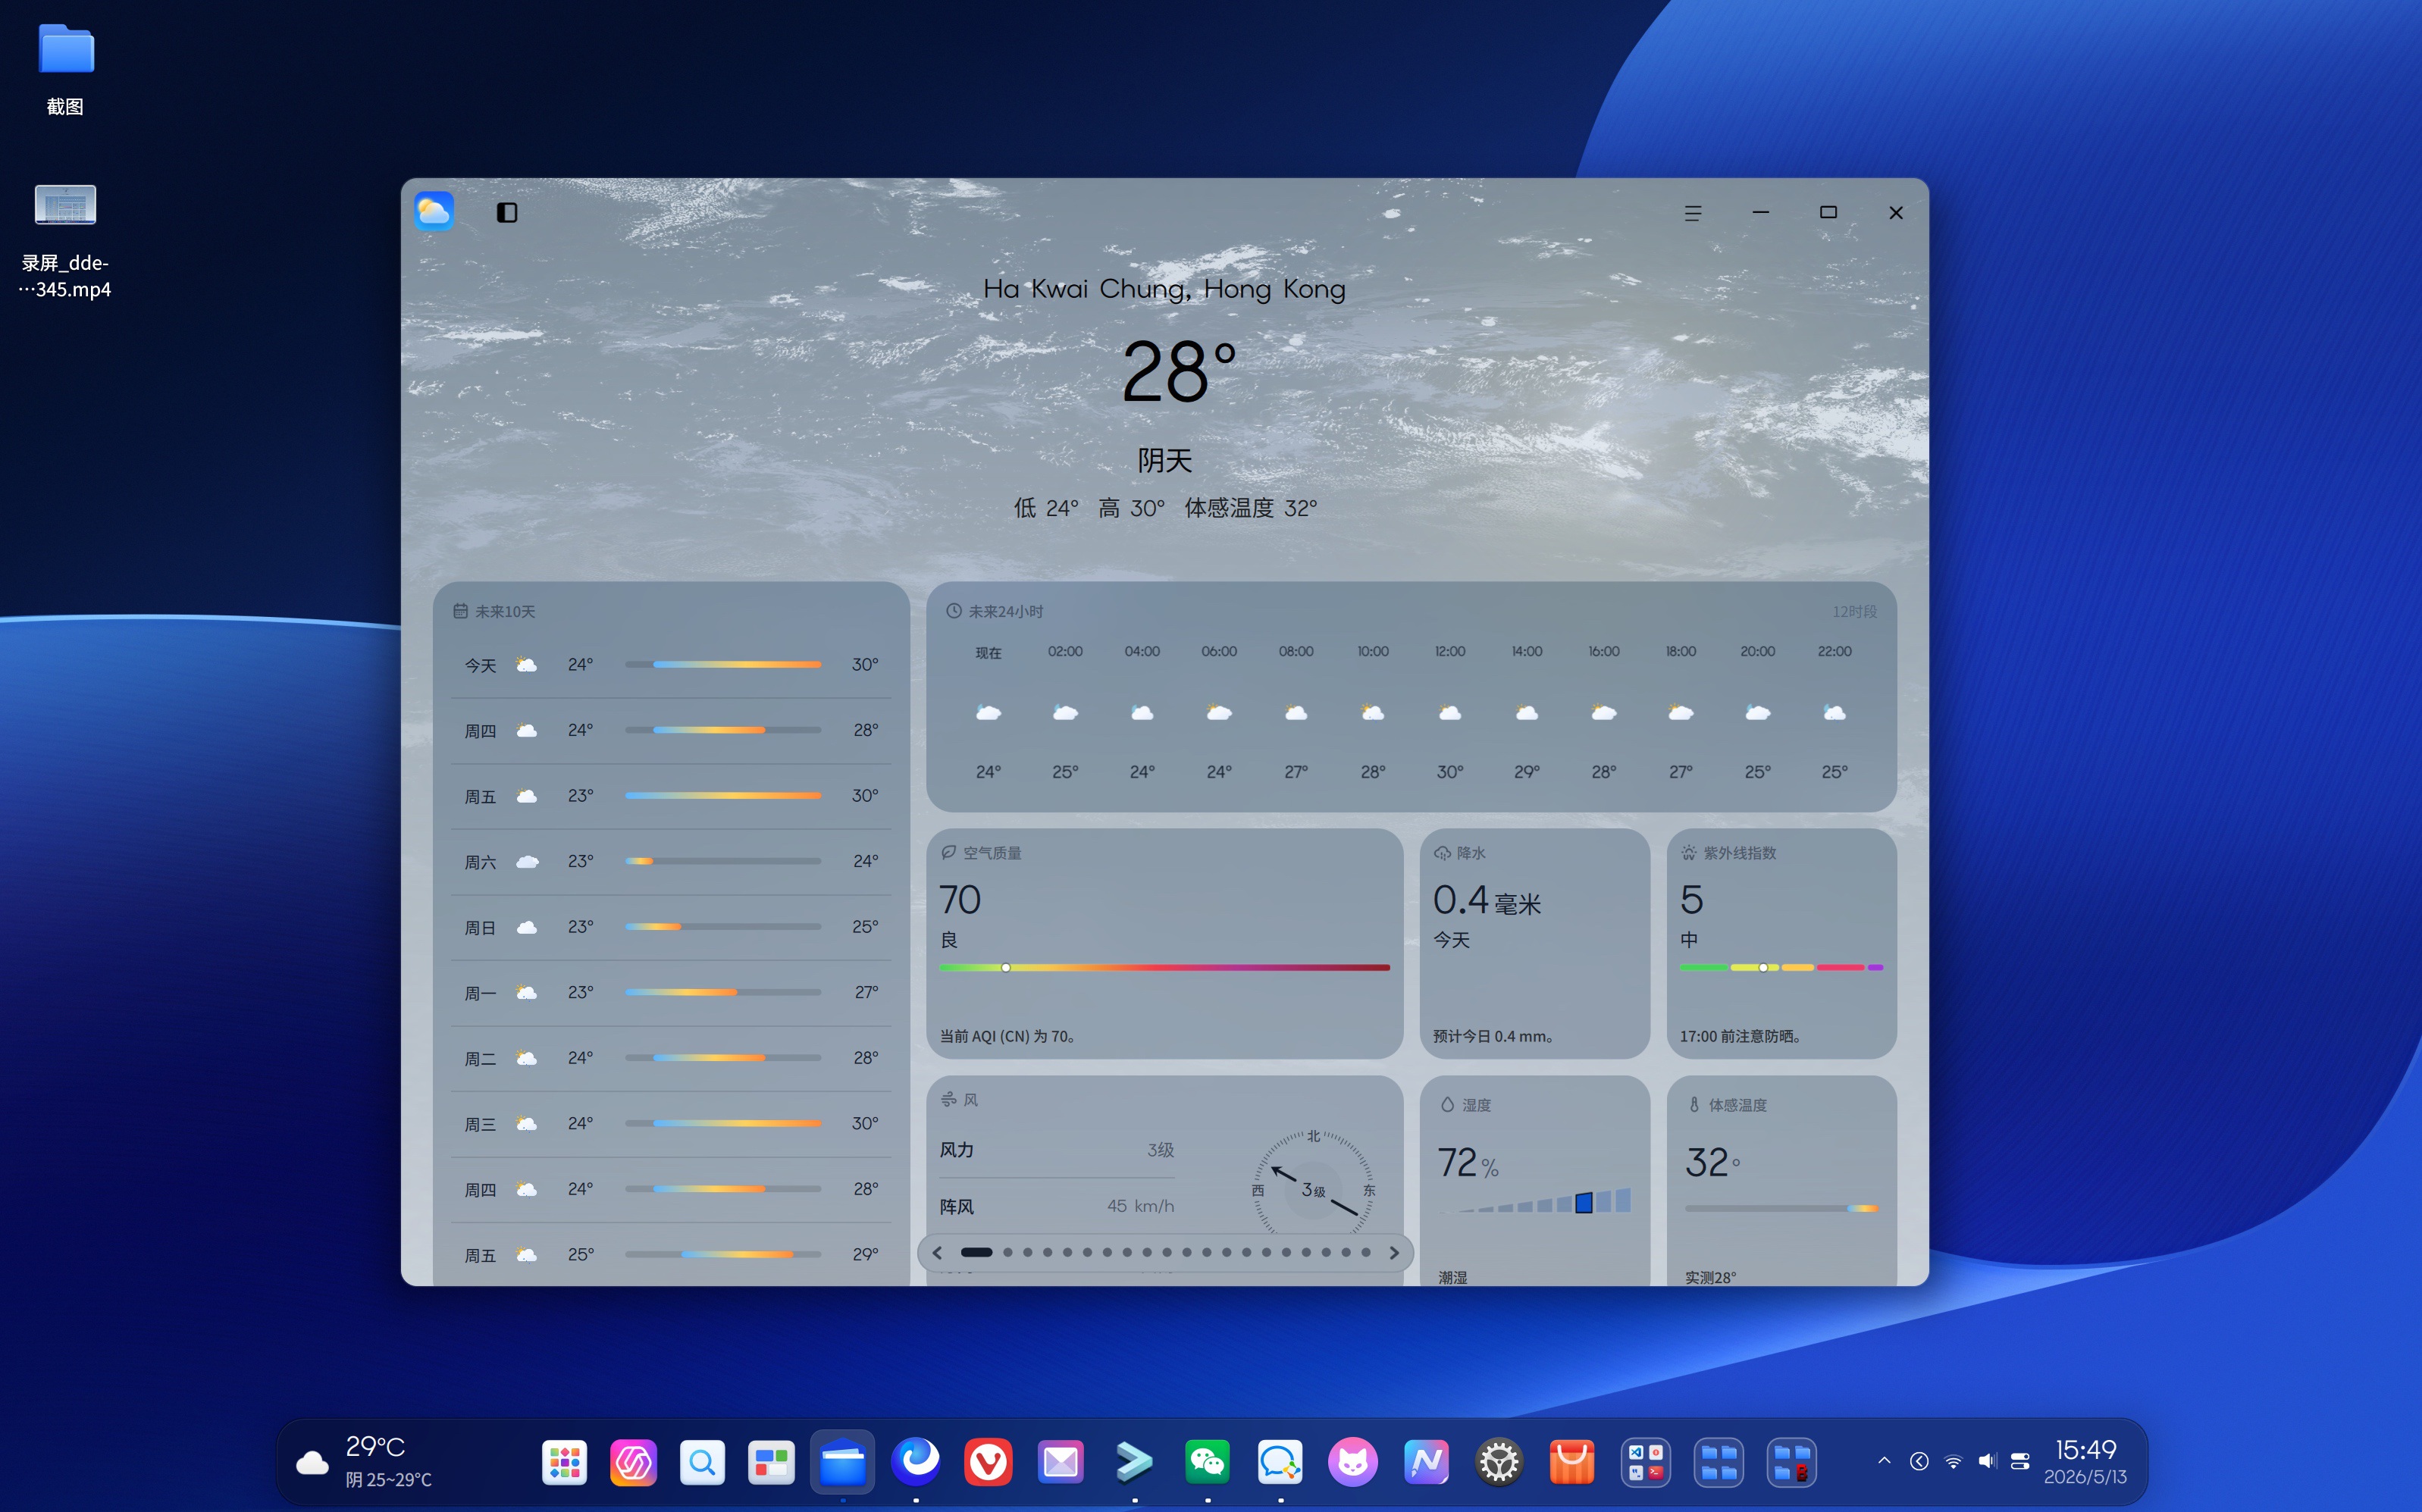Click the wind compass dial
Screen dimensions: 2422x1512
coord(1313,1189)
